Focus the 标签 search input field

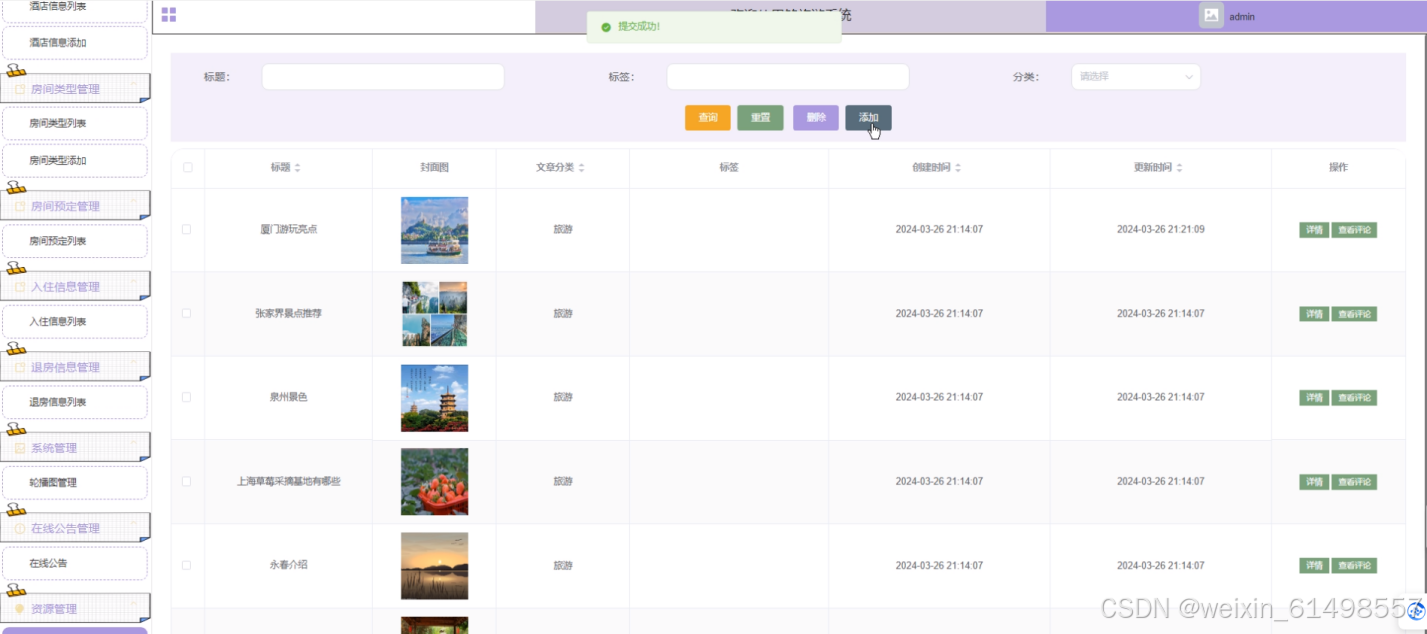click(x=788, y=77)
